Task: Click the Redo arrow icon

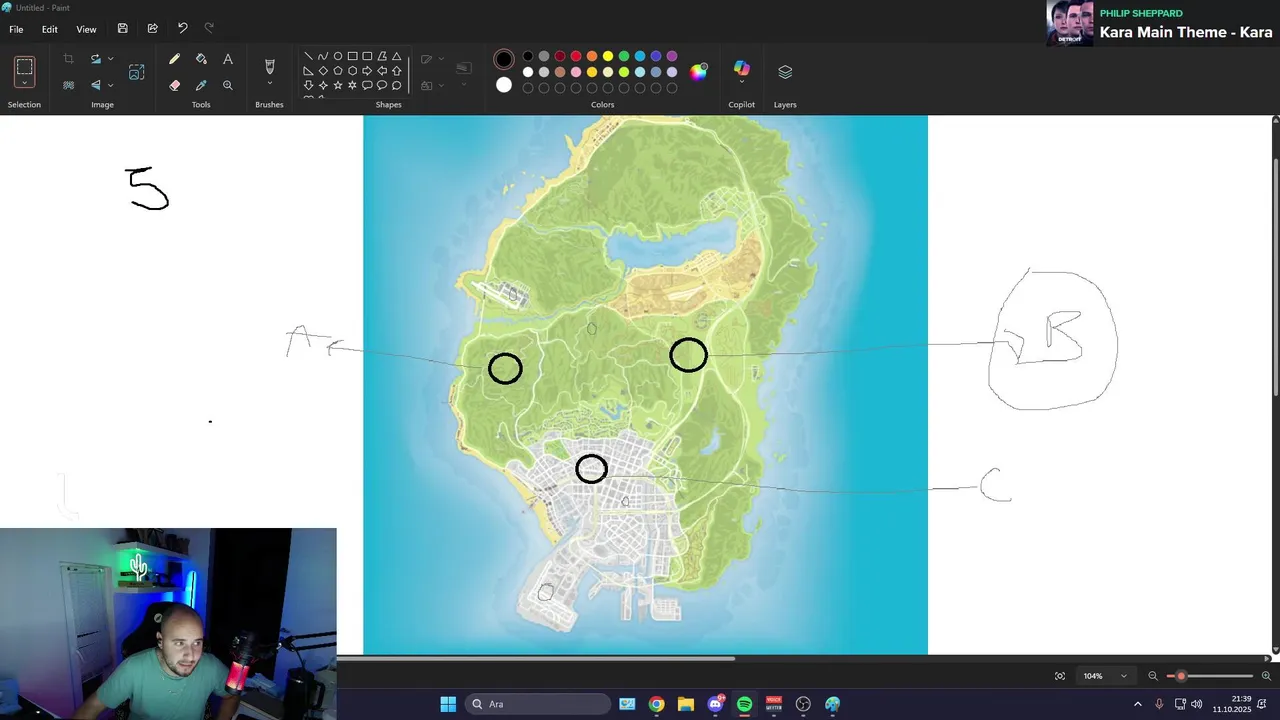Action: [x=209, y=29]
